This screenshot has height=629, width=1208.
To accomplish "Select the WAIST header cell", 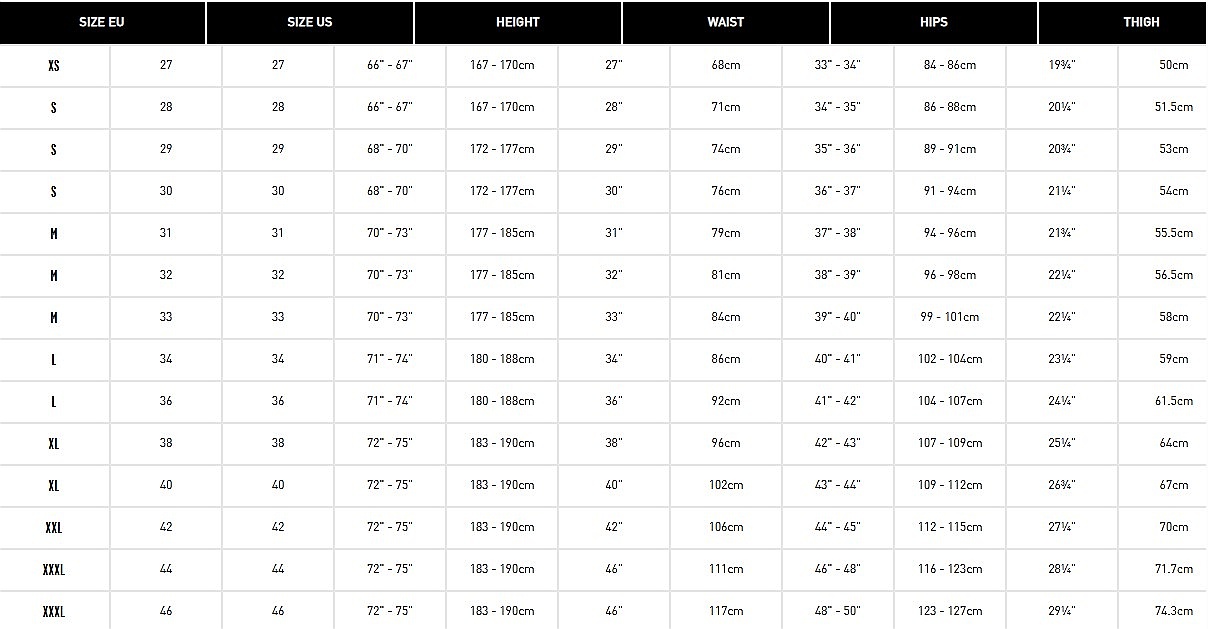I will (x=726, y=22).
